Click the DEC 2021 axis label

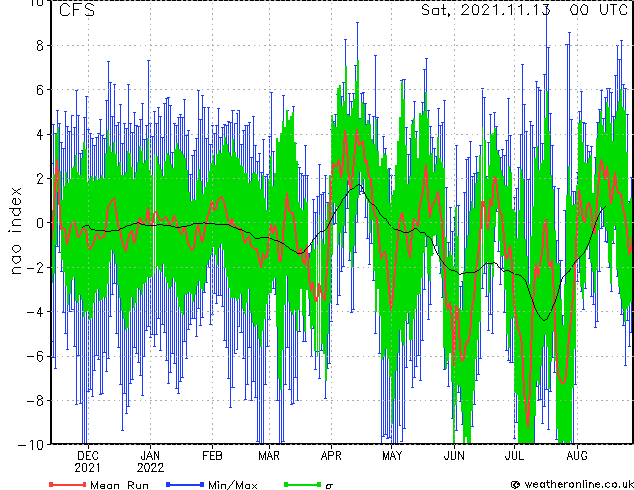coord(87,462)
